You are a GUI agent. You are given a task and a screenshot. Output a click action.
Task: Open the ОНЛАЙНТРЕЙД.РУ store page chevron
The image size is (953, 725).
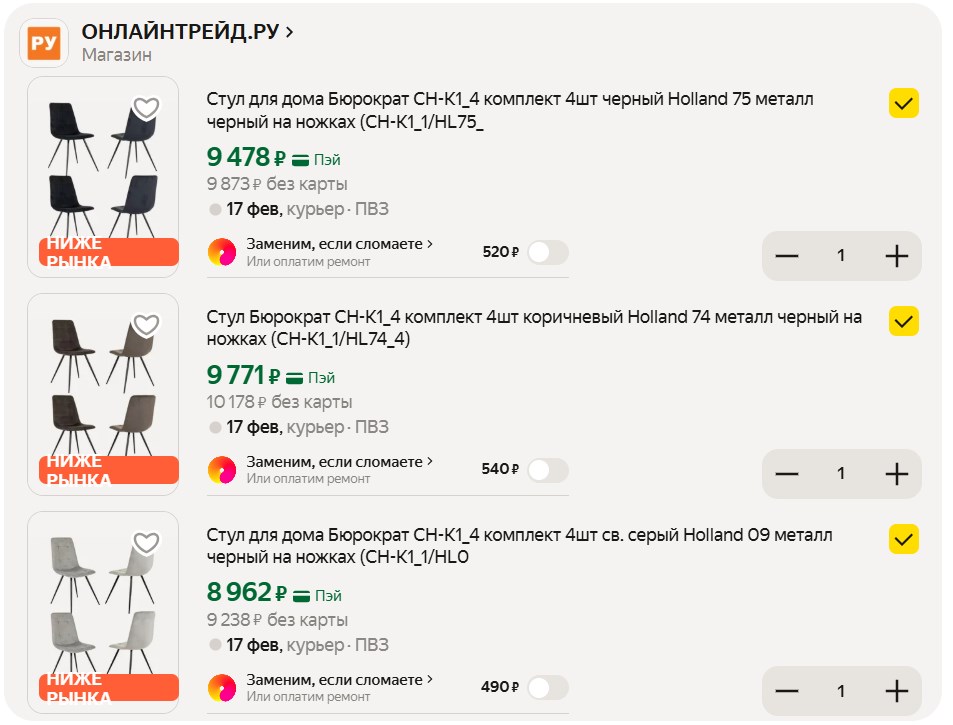289,32
